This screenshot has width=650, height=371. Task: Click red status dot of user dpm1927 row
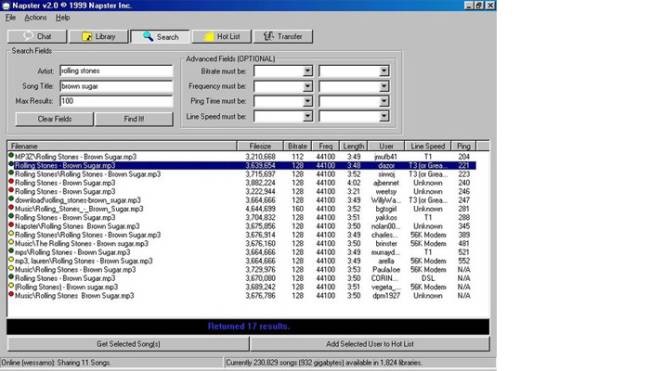click(x=11, y=295)
